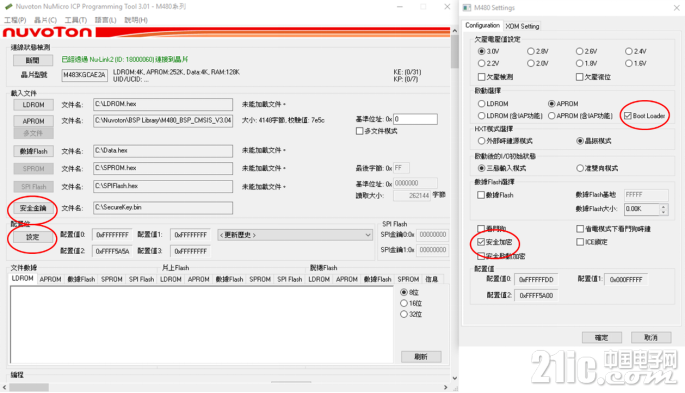Switch to 文件數據 SPROM tab

point(111,279)
